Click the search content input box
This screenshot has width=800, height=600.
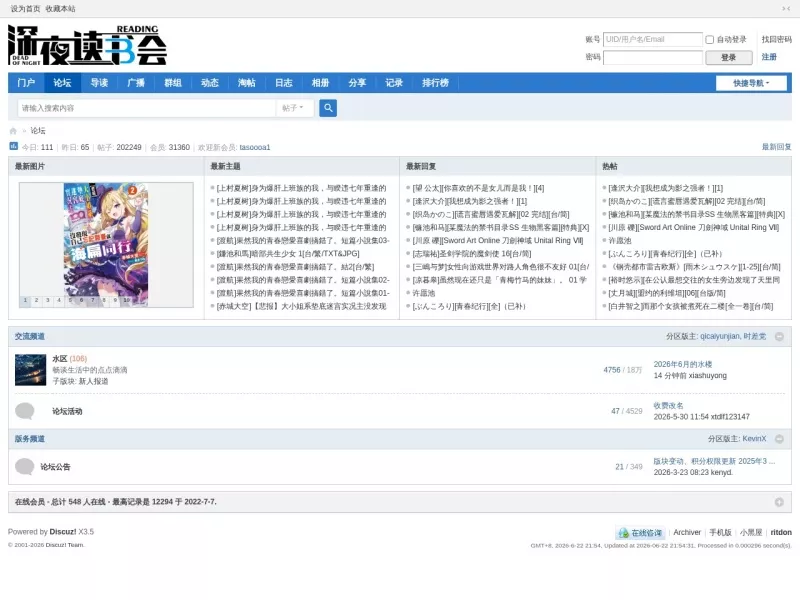coord(147,108)
